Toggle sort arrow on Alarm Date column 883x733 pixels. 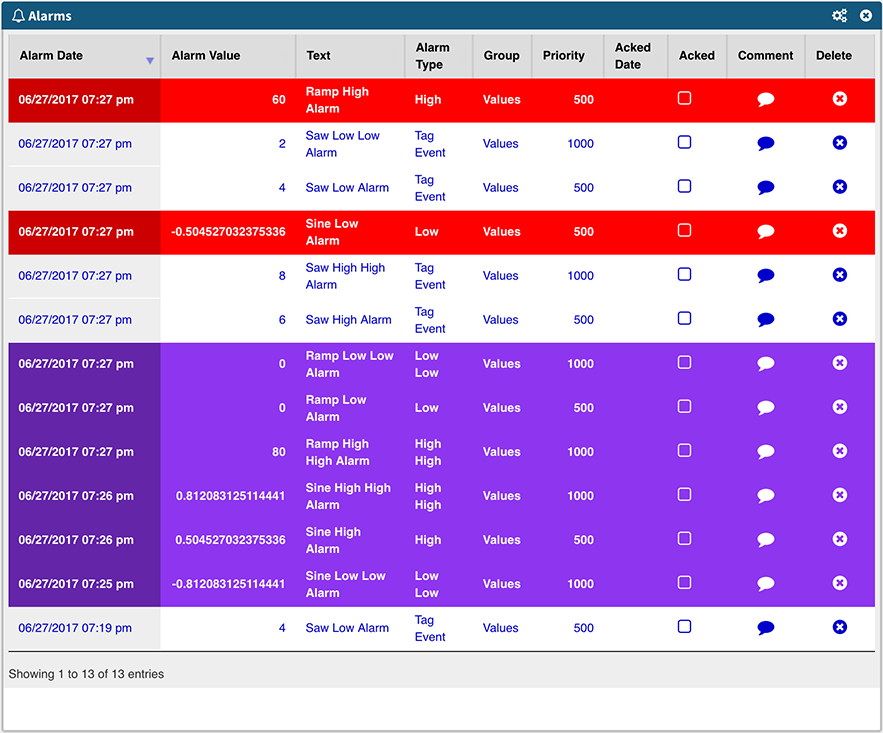(x=150, y=61)
